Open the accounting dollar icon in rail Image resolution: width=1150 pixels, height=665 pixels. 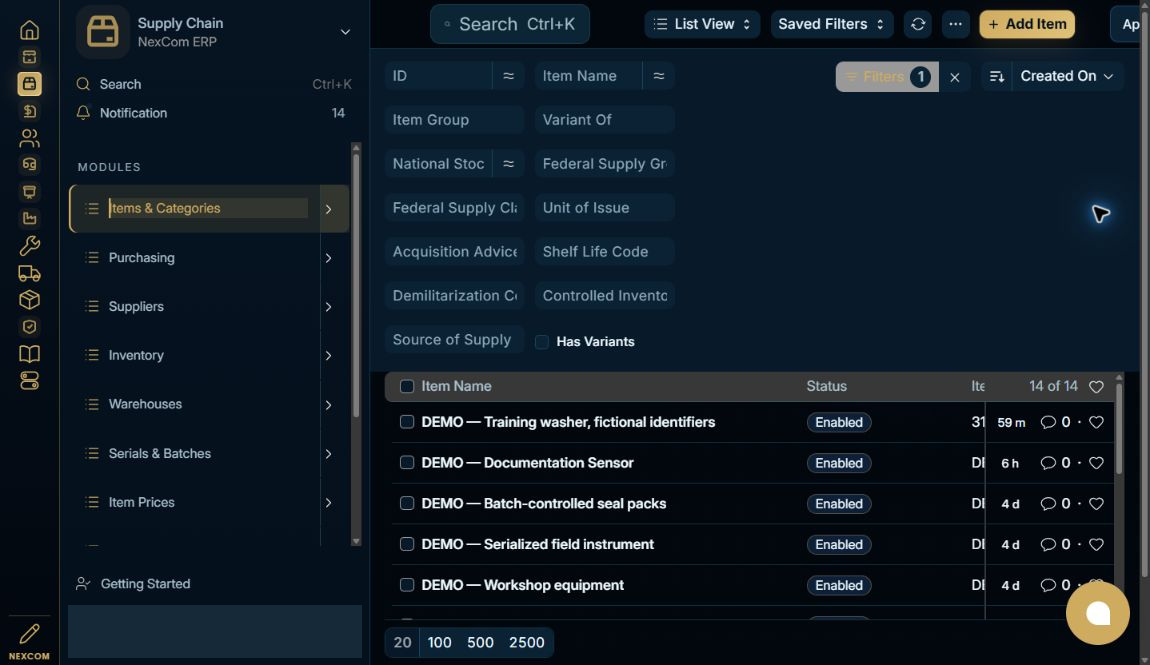coord(29,111)
